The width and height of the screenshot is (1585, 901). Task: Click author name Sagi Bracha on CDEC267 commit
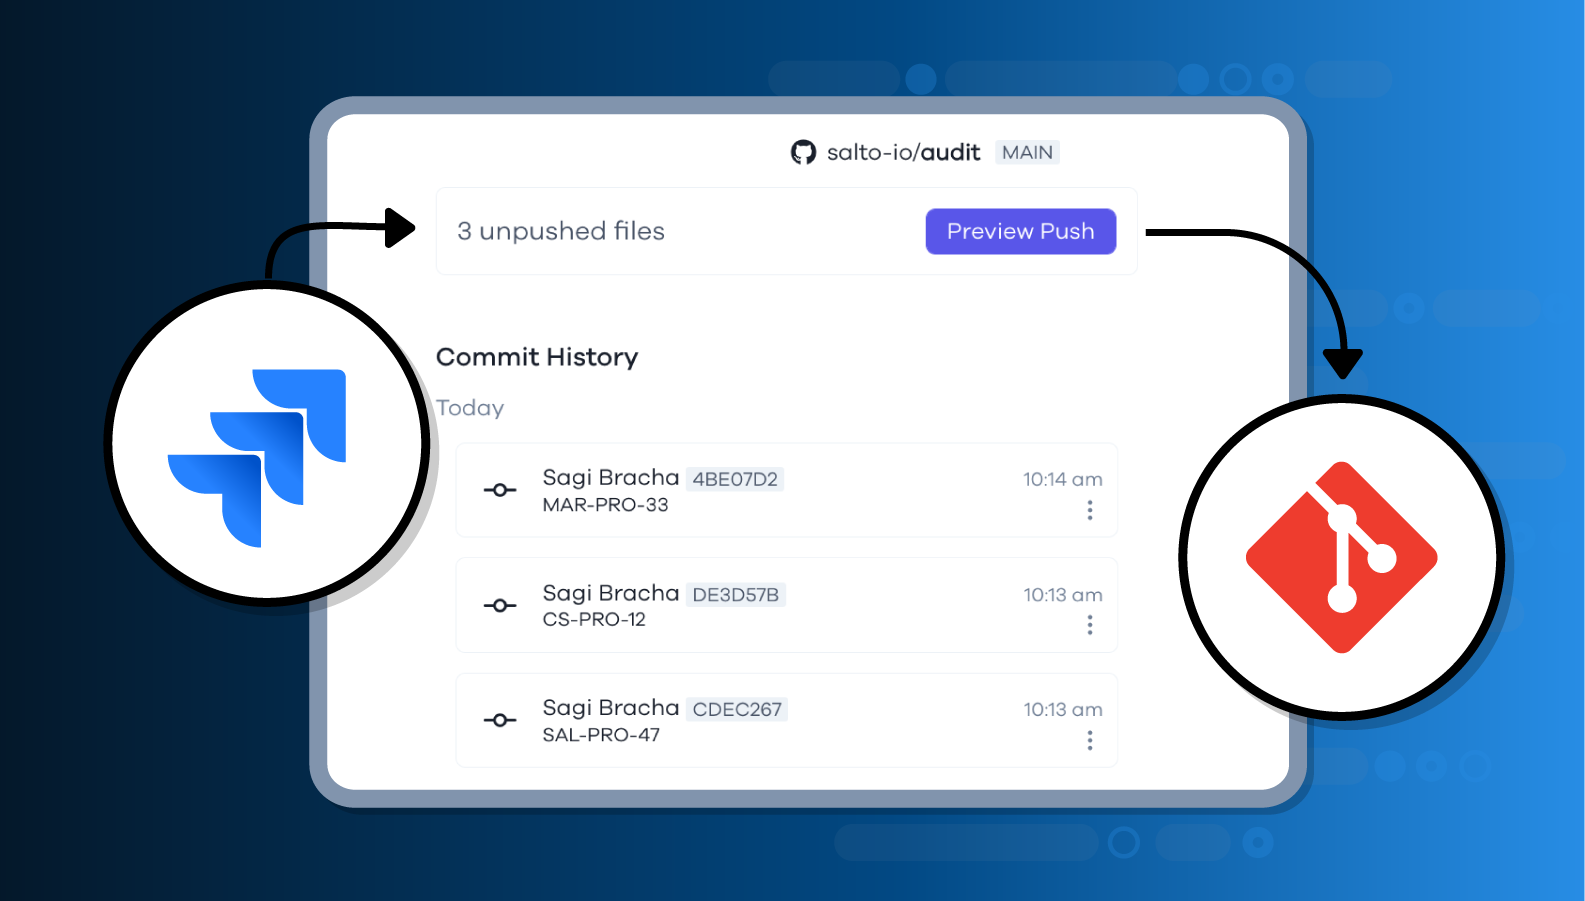point(611,708)
